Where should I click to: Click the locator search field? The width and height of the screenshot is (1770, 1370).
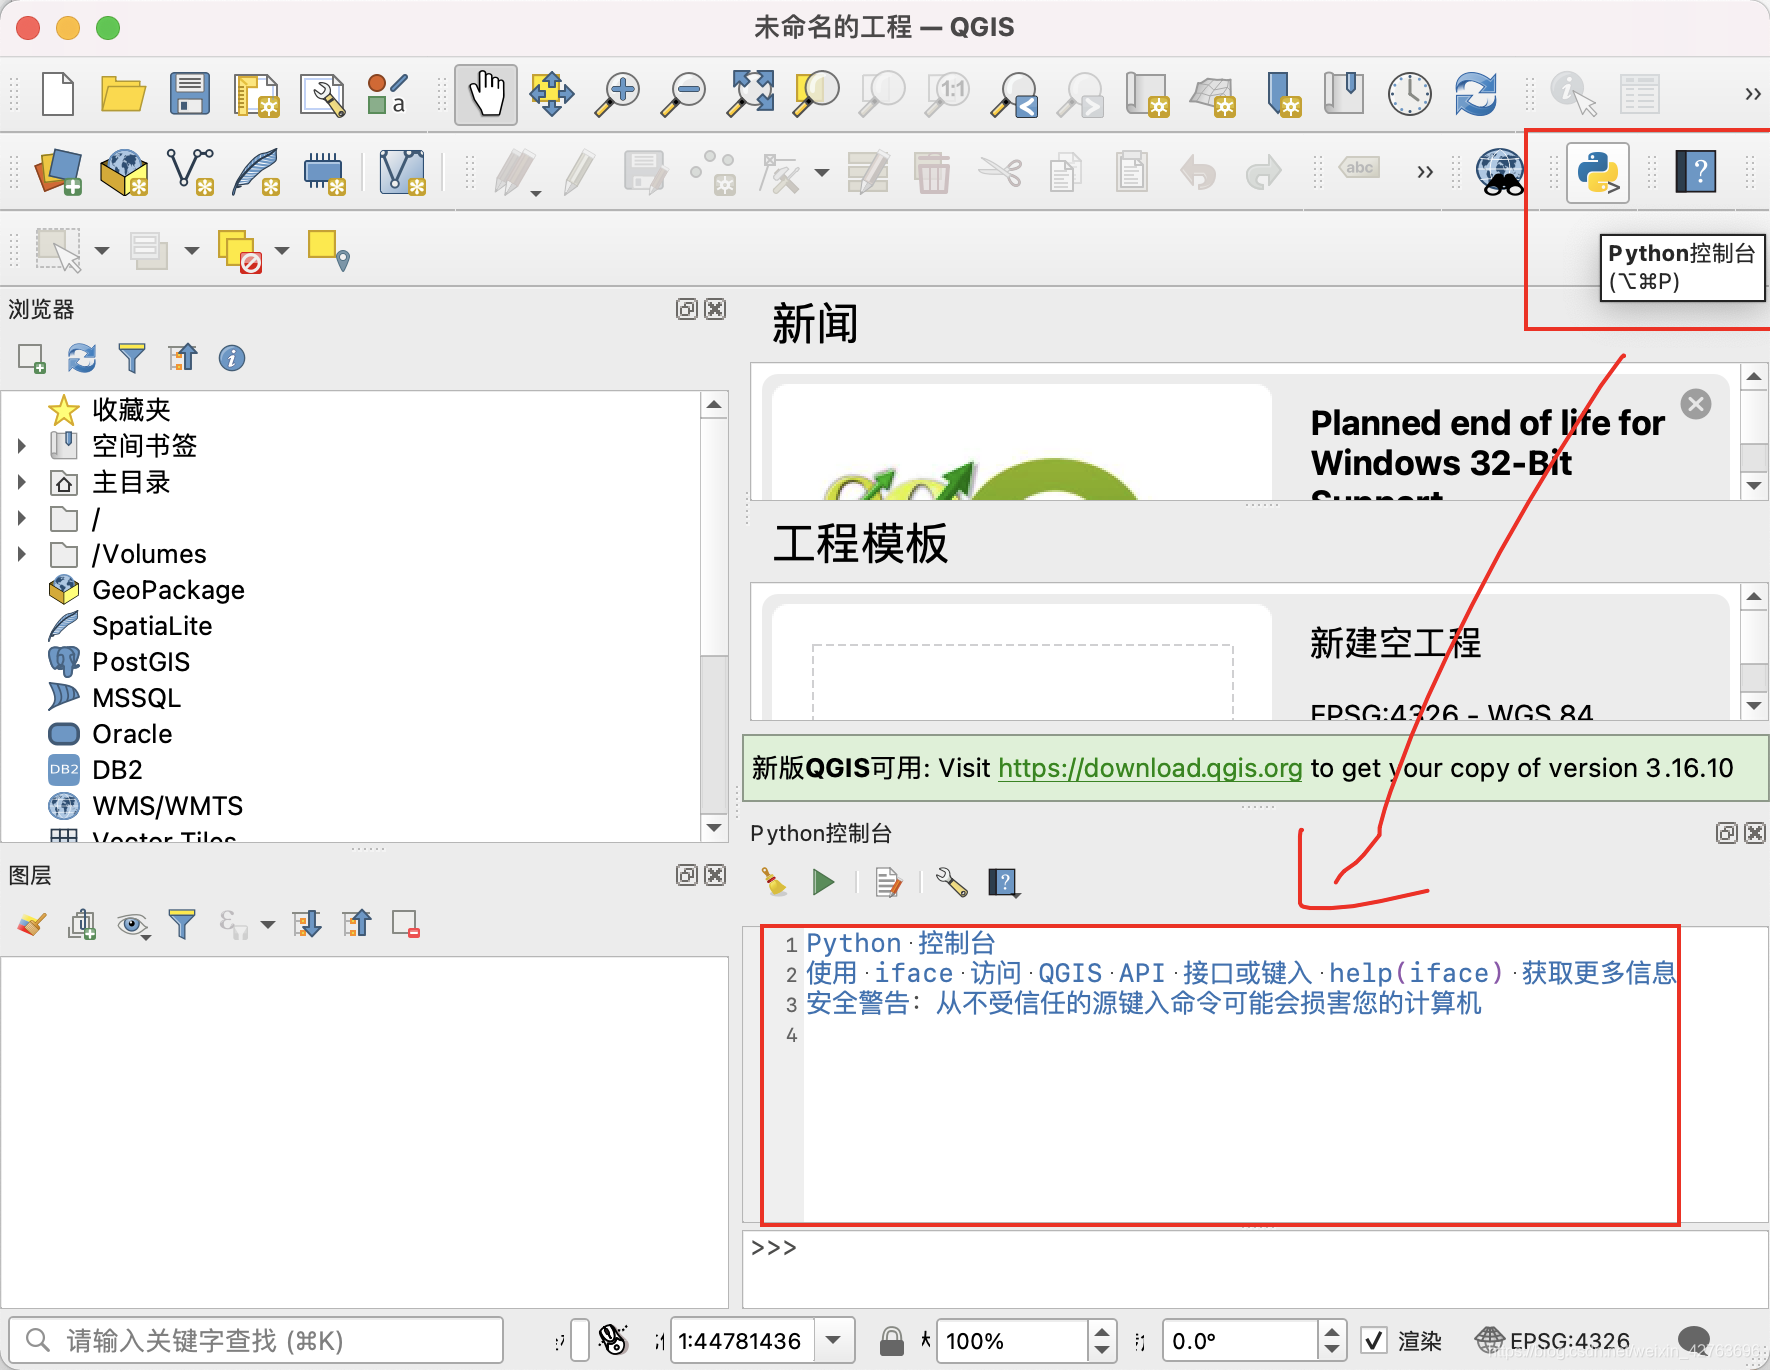[x=256, y=1340]
